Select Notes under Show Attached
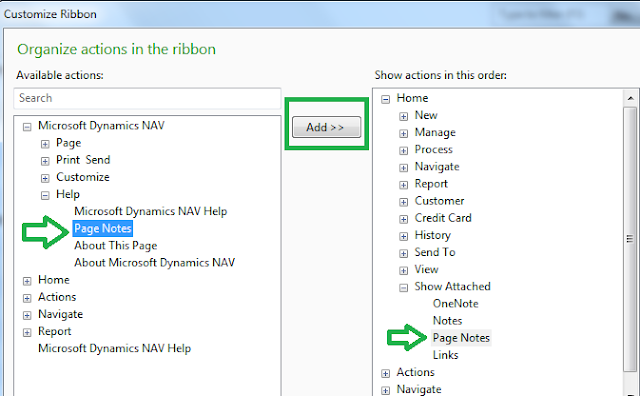The width and height of the screenshot is (640, 396). point(447,321)
